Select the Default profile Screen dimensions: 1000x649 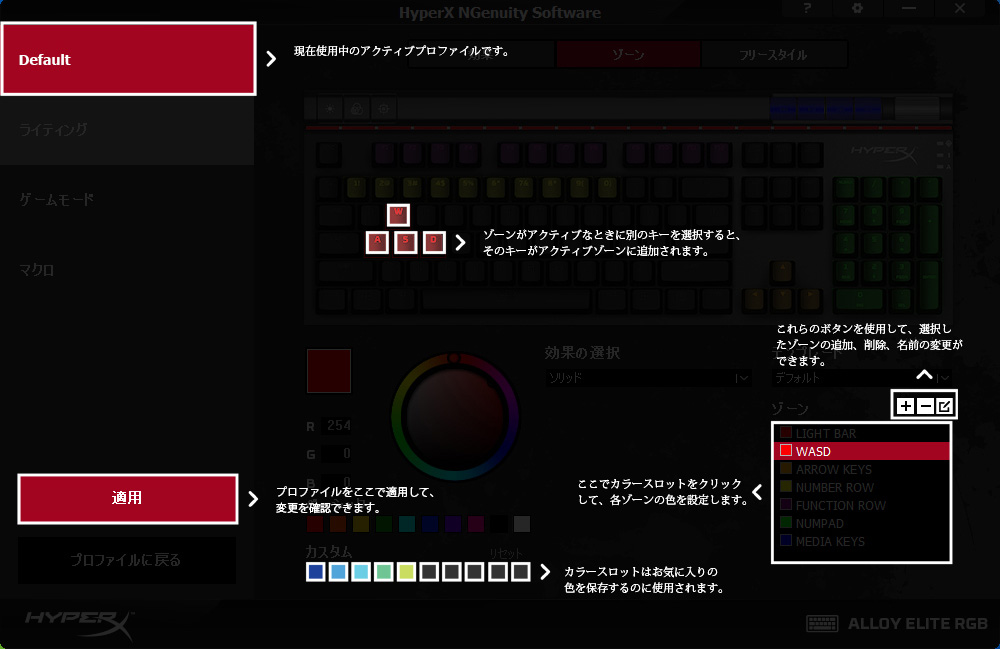[x=128, y=59]
